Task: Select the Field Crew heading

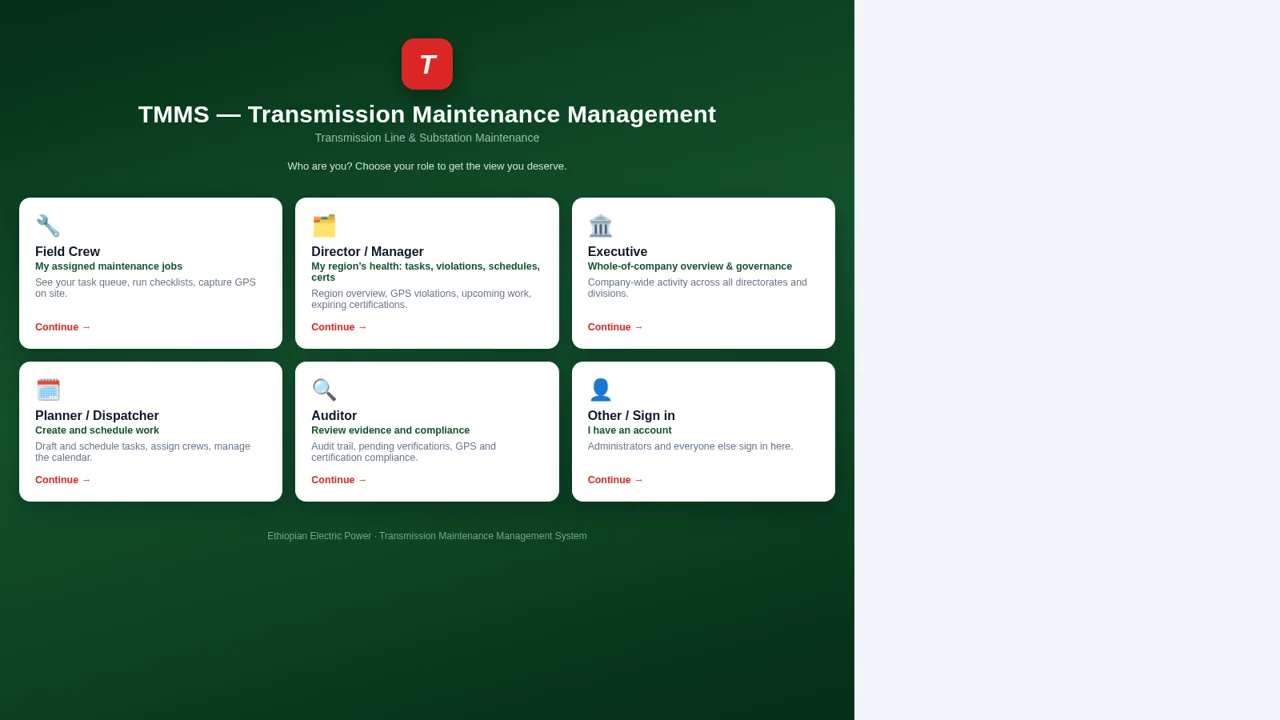Action: tap(67, 252)
